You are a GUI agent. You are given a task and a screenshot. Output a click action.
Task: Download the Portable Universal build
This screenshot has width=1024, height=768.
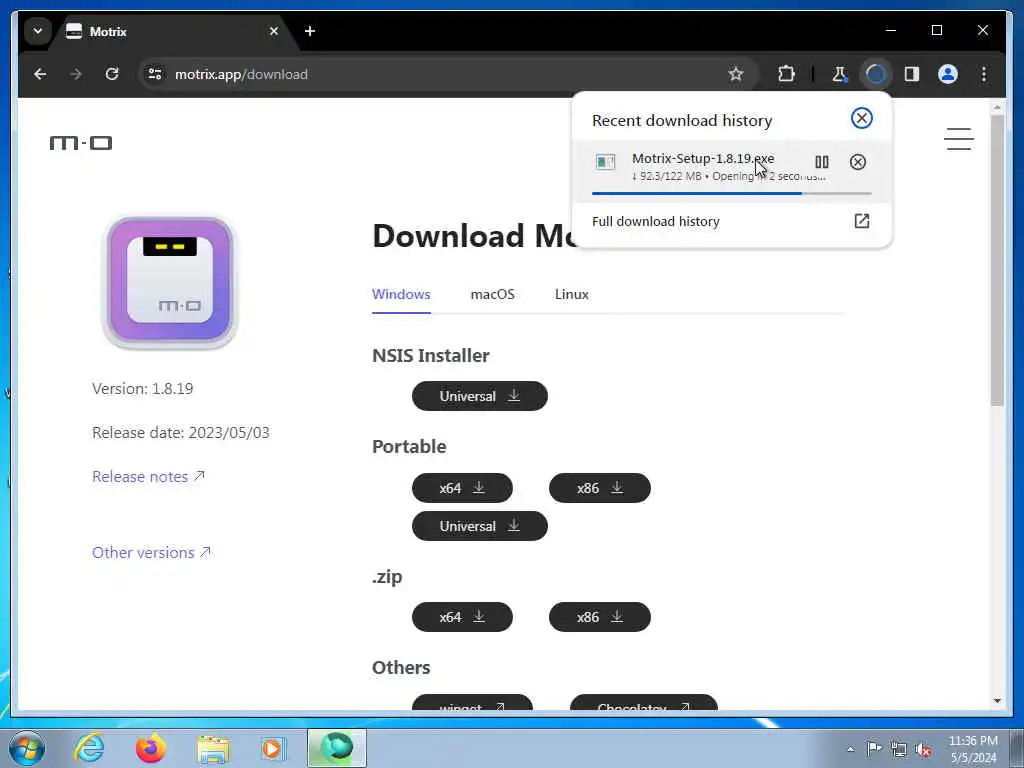(x=479, y=526)
